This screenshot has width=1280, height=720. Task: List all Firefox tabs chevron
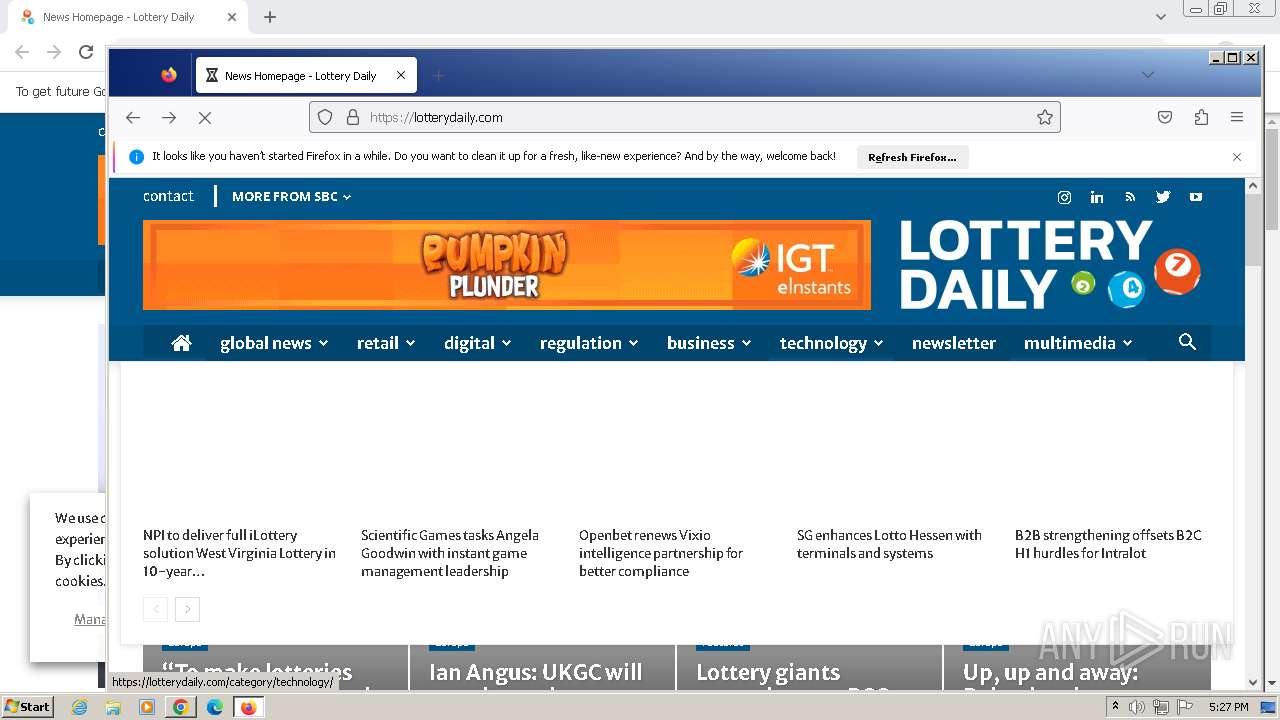(1148, 75)
